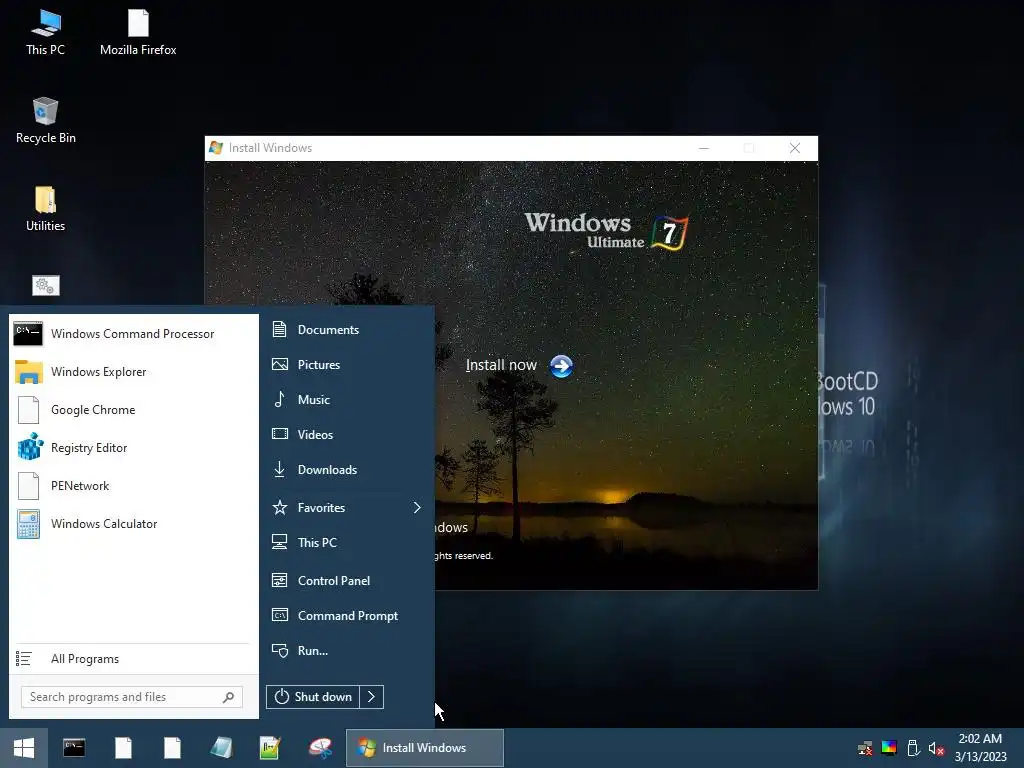Image resolution: width=1024 pixels, height=768 pixels.
Task: Expand shut down options arrow
Action: click(372, 697)
